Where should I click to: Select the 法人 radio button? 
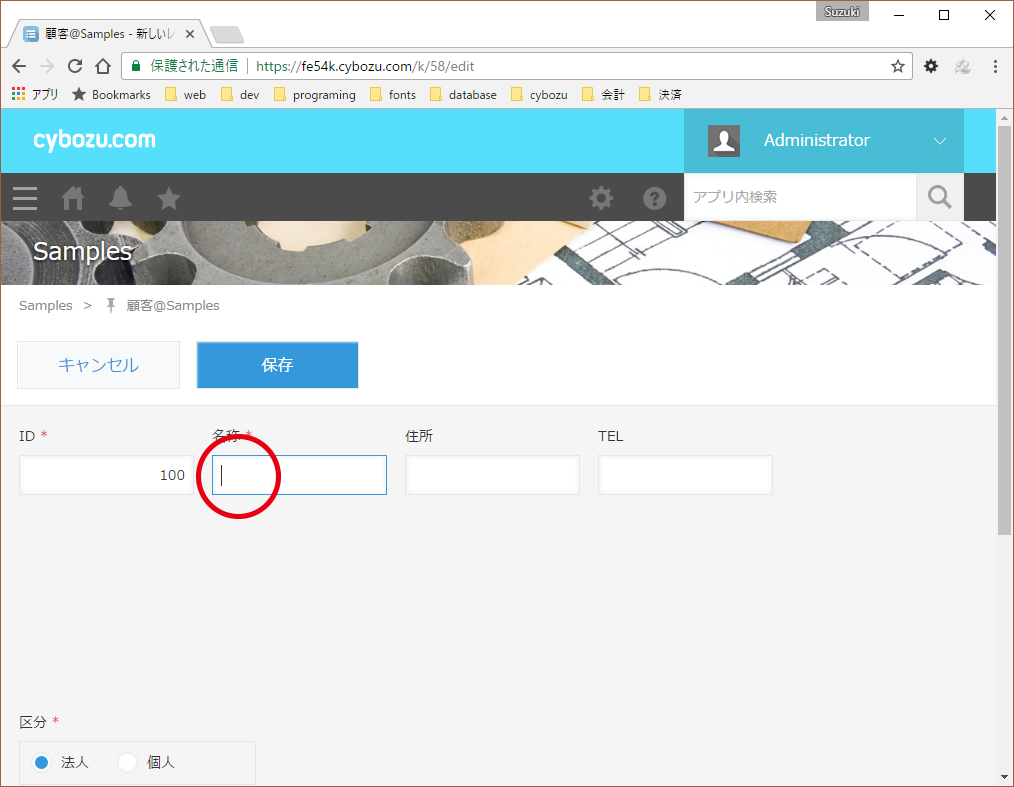coord(41,762)
